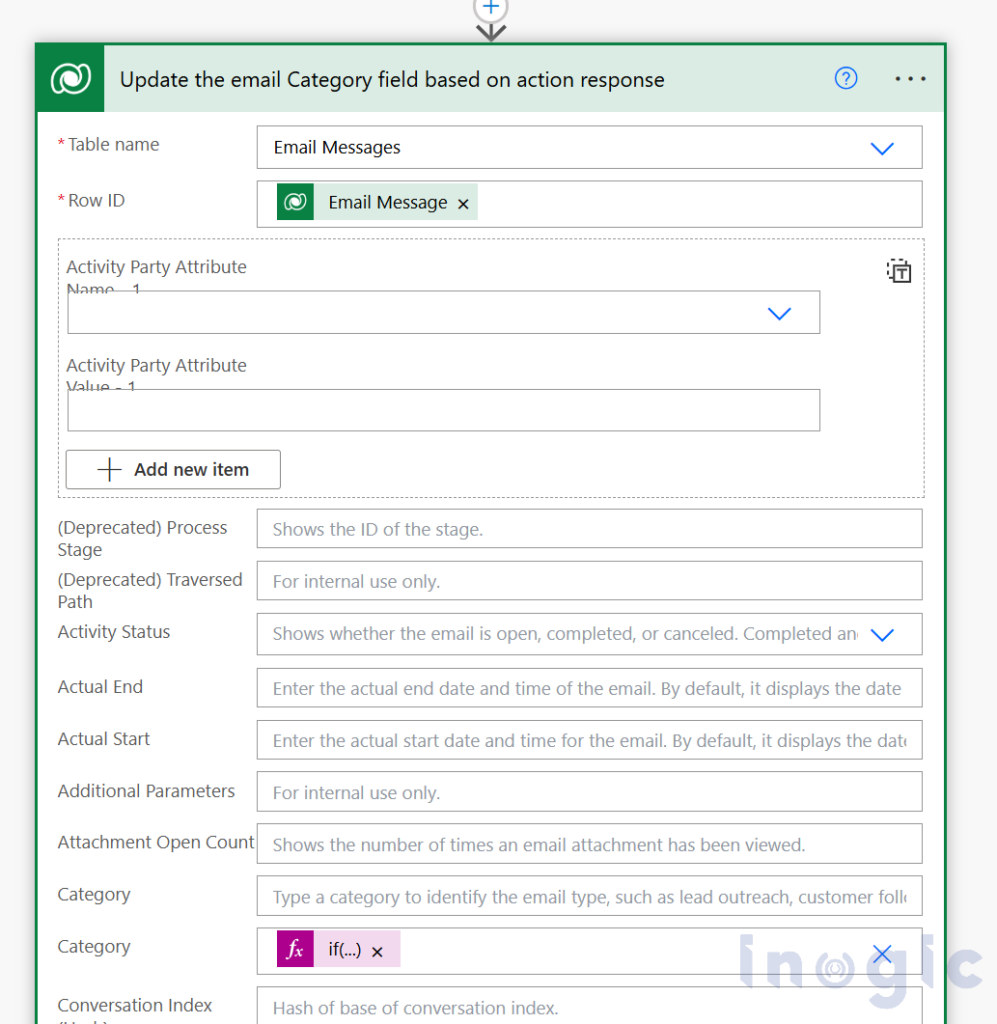Viewport: 997px width, 1024px height.
Task: Click the Attachment Open Count field
Action: 588,844
